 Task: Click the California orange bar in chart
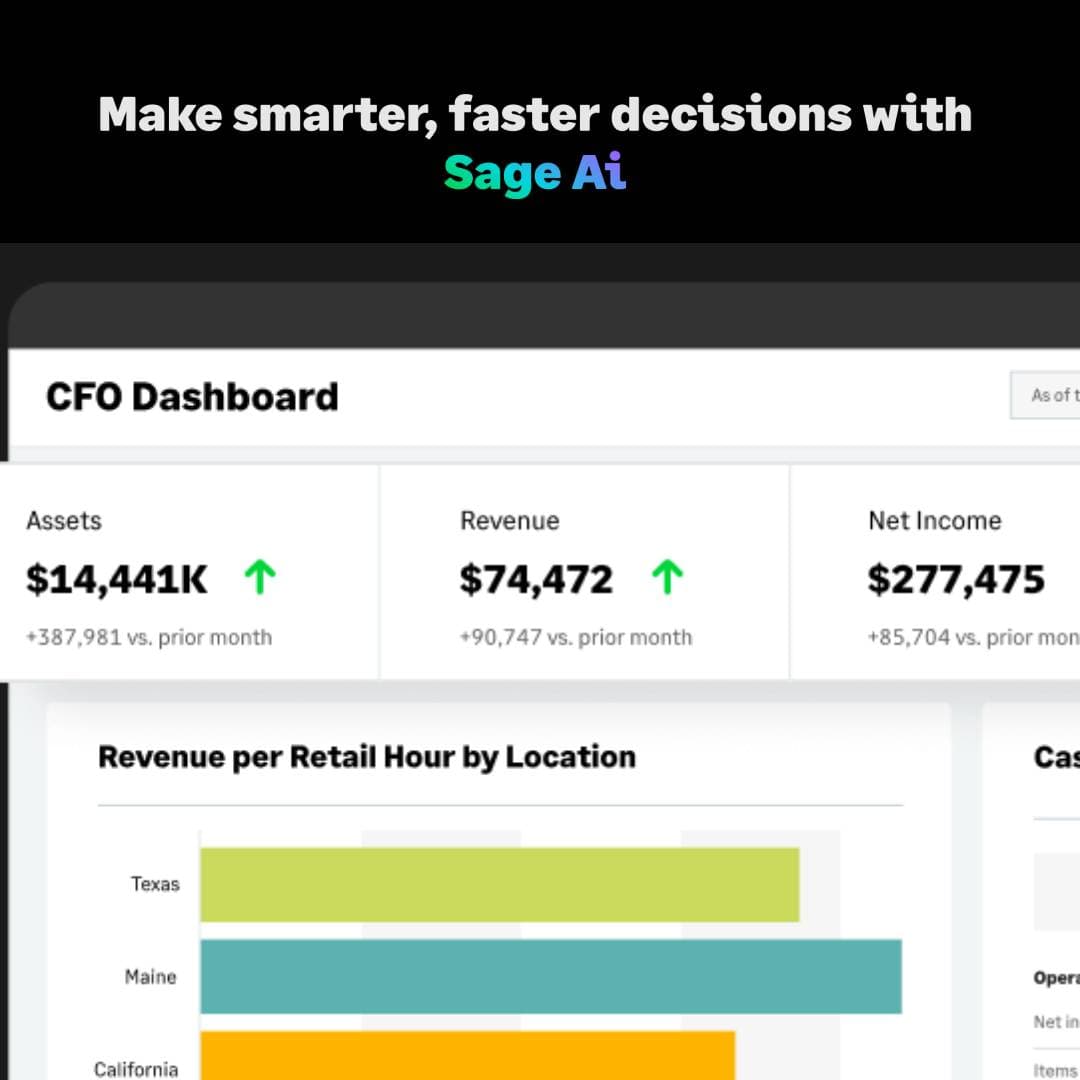pos(468,1055)
